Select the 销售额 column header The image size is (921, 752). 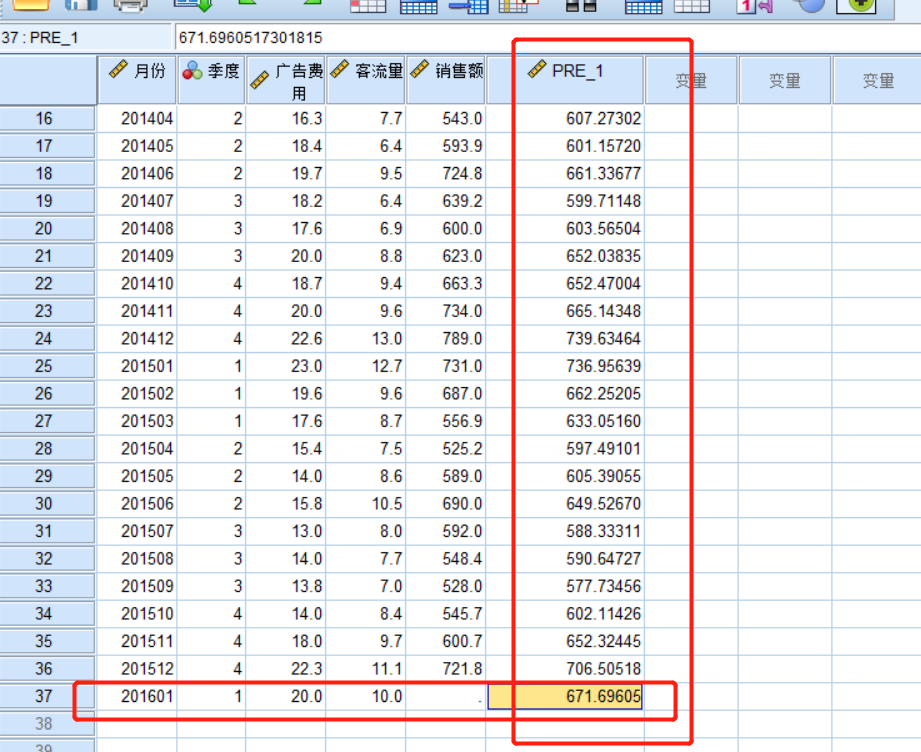tap(446, 80)
